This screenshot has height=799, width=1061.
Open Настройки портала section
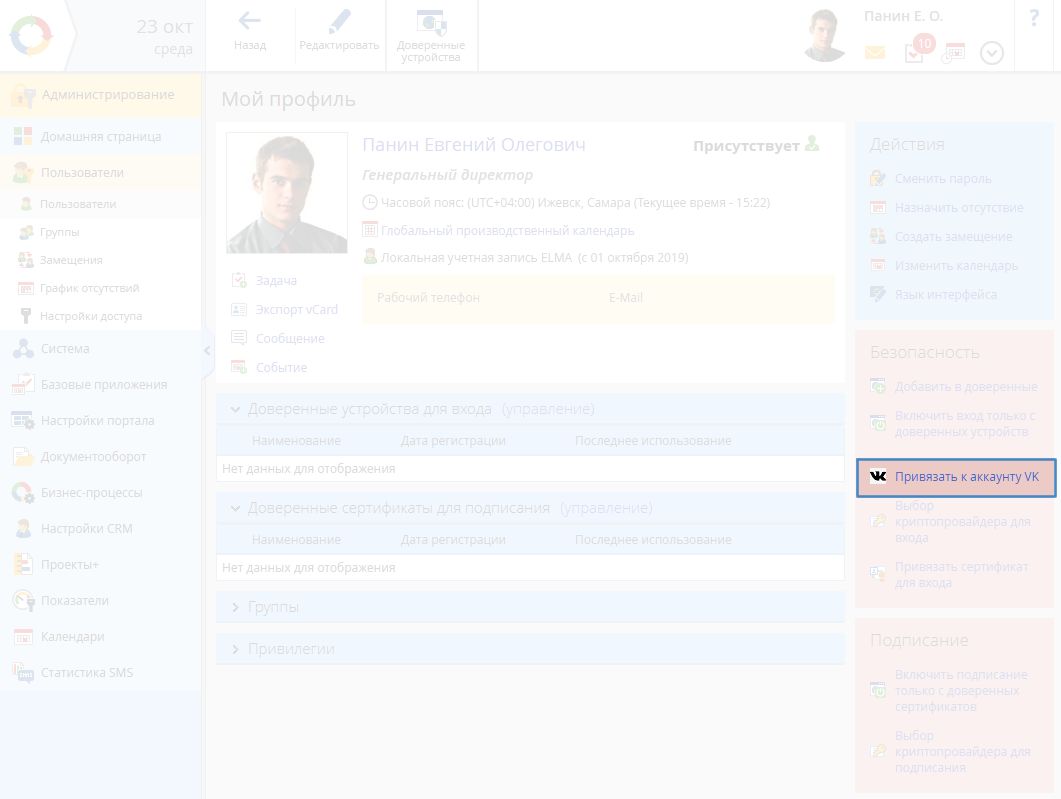tap(101, 421)
